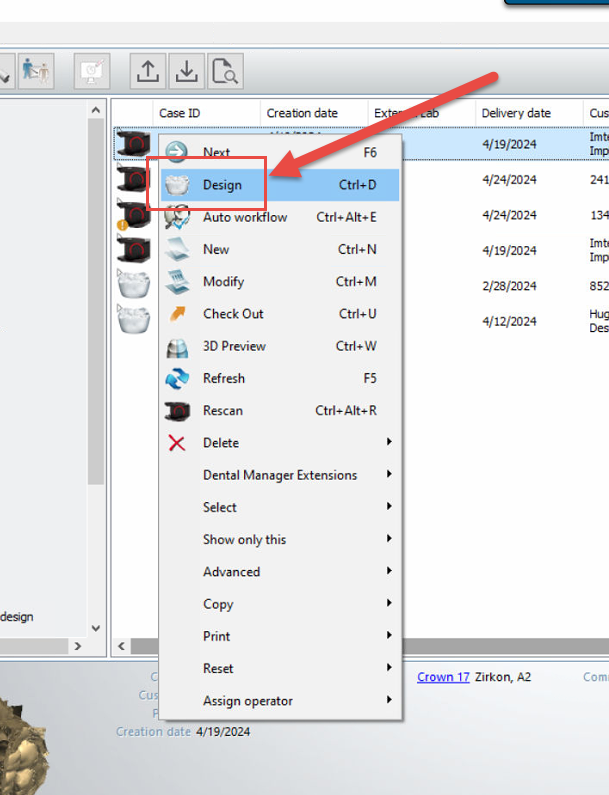This screenshot has height=795, width=609.
Task: Click the Next arrow icon
Action: point(177,153)
